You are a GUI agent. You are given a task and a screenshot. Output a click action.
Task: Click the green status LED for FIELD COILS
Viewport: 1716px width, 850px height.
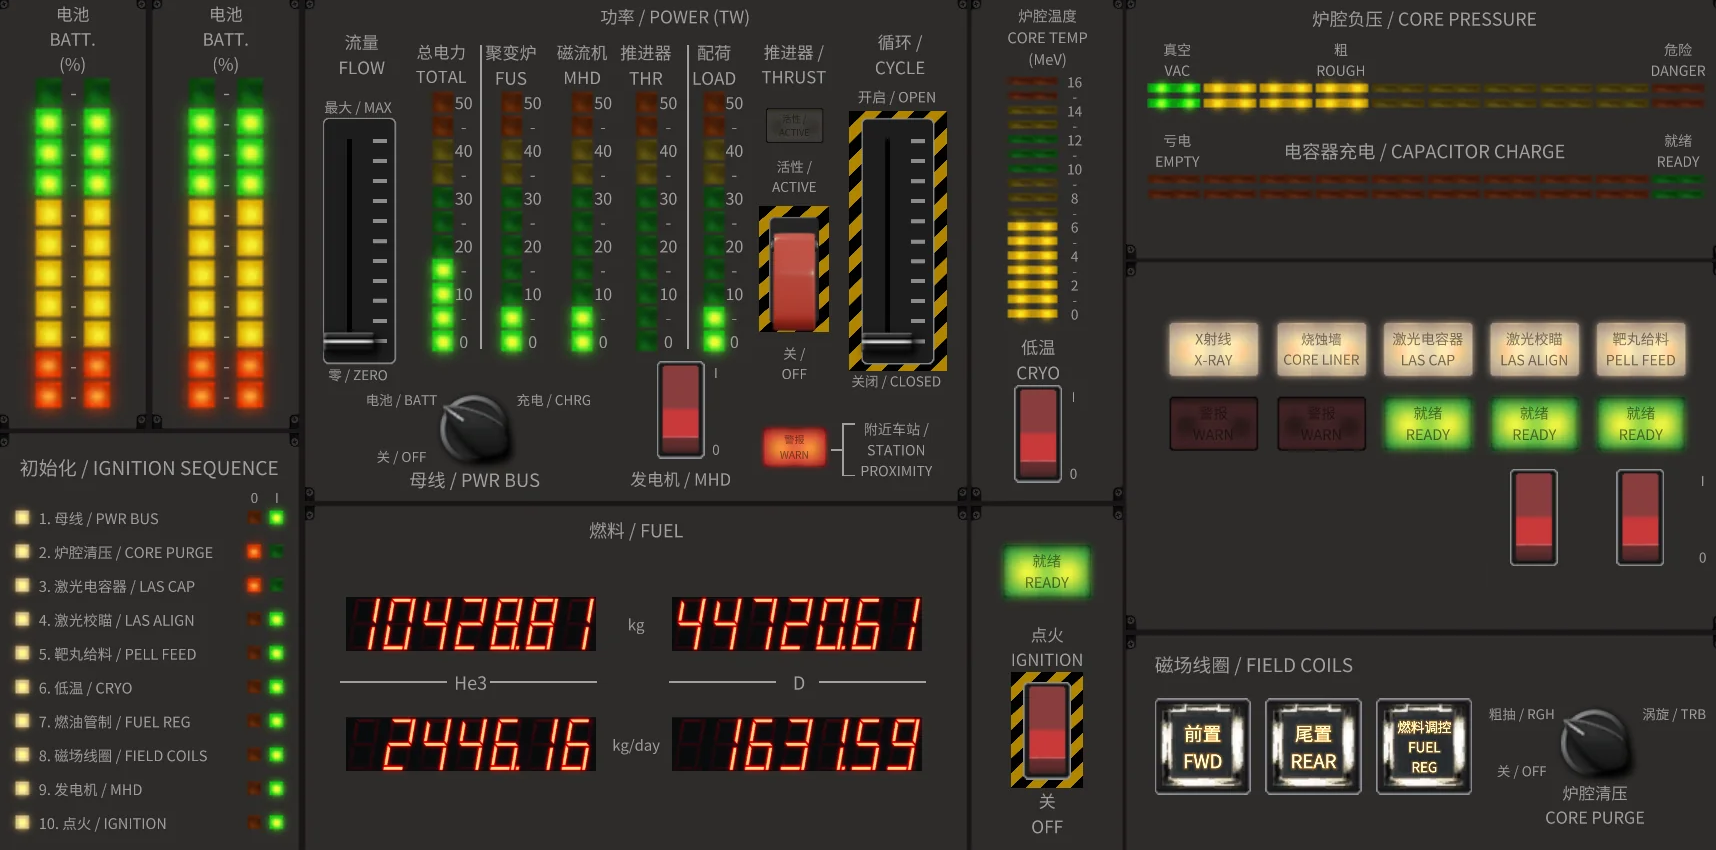(277, 755)
